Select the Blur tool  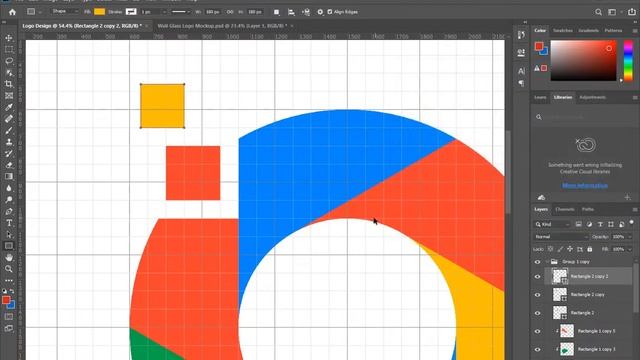(x=9, y=188)
